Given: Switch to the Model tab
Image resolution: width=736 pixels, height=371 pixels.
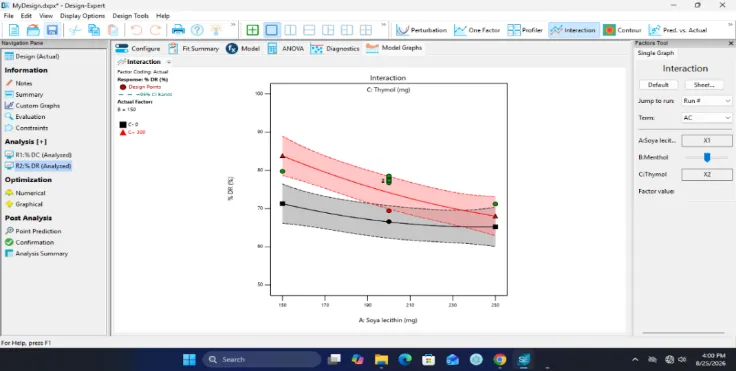Looking at the screenshot, I should 243,48.
